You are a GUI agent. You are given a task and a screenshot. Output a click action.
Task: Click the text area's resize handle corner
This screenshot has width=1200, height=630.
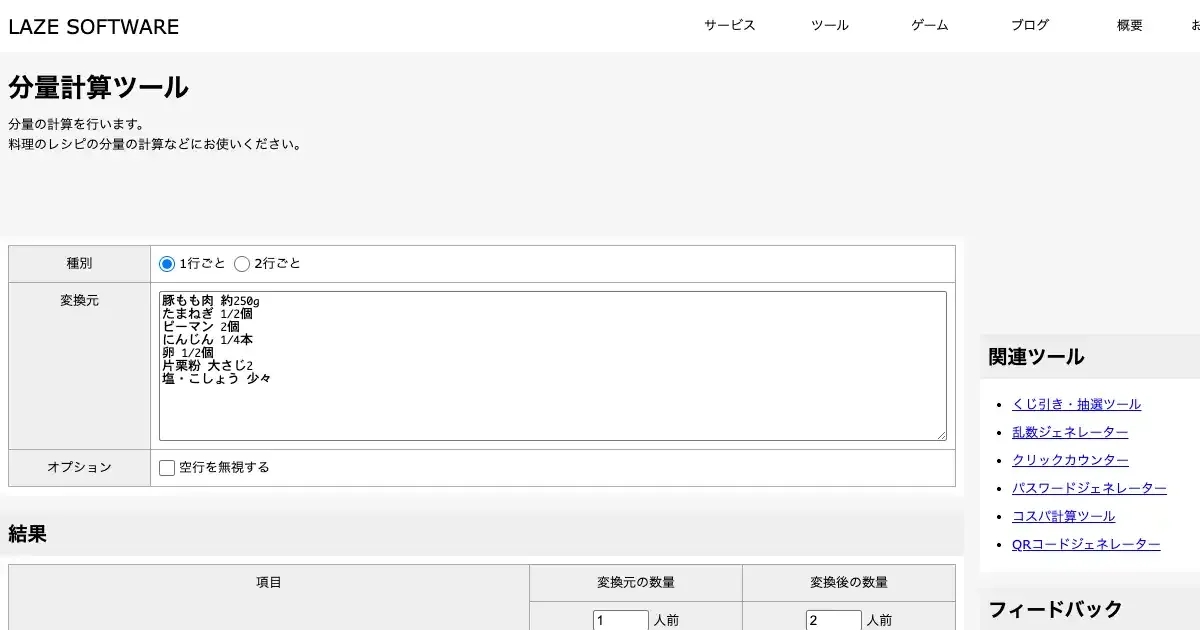(940, 434)
